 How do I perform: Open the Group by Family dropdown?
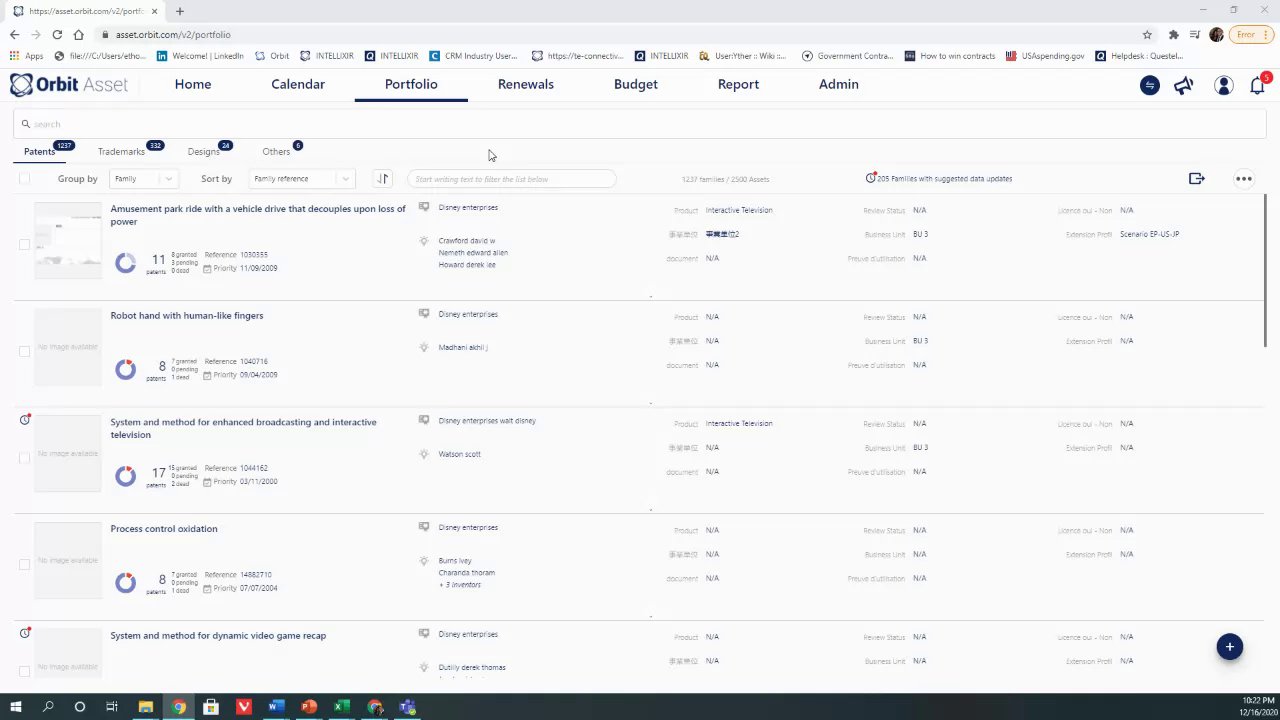(x=143, y=179)
